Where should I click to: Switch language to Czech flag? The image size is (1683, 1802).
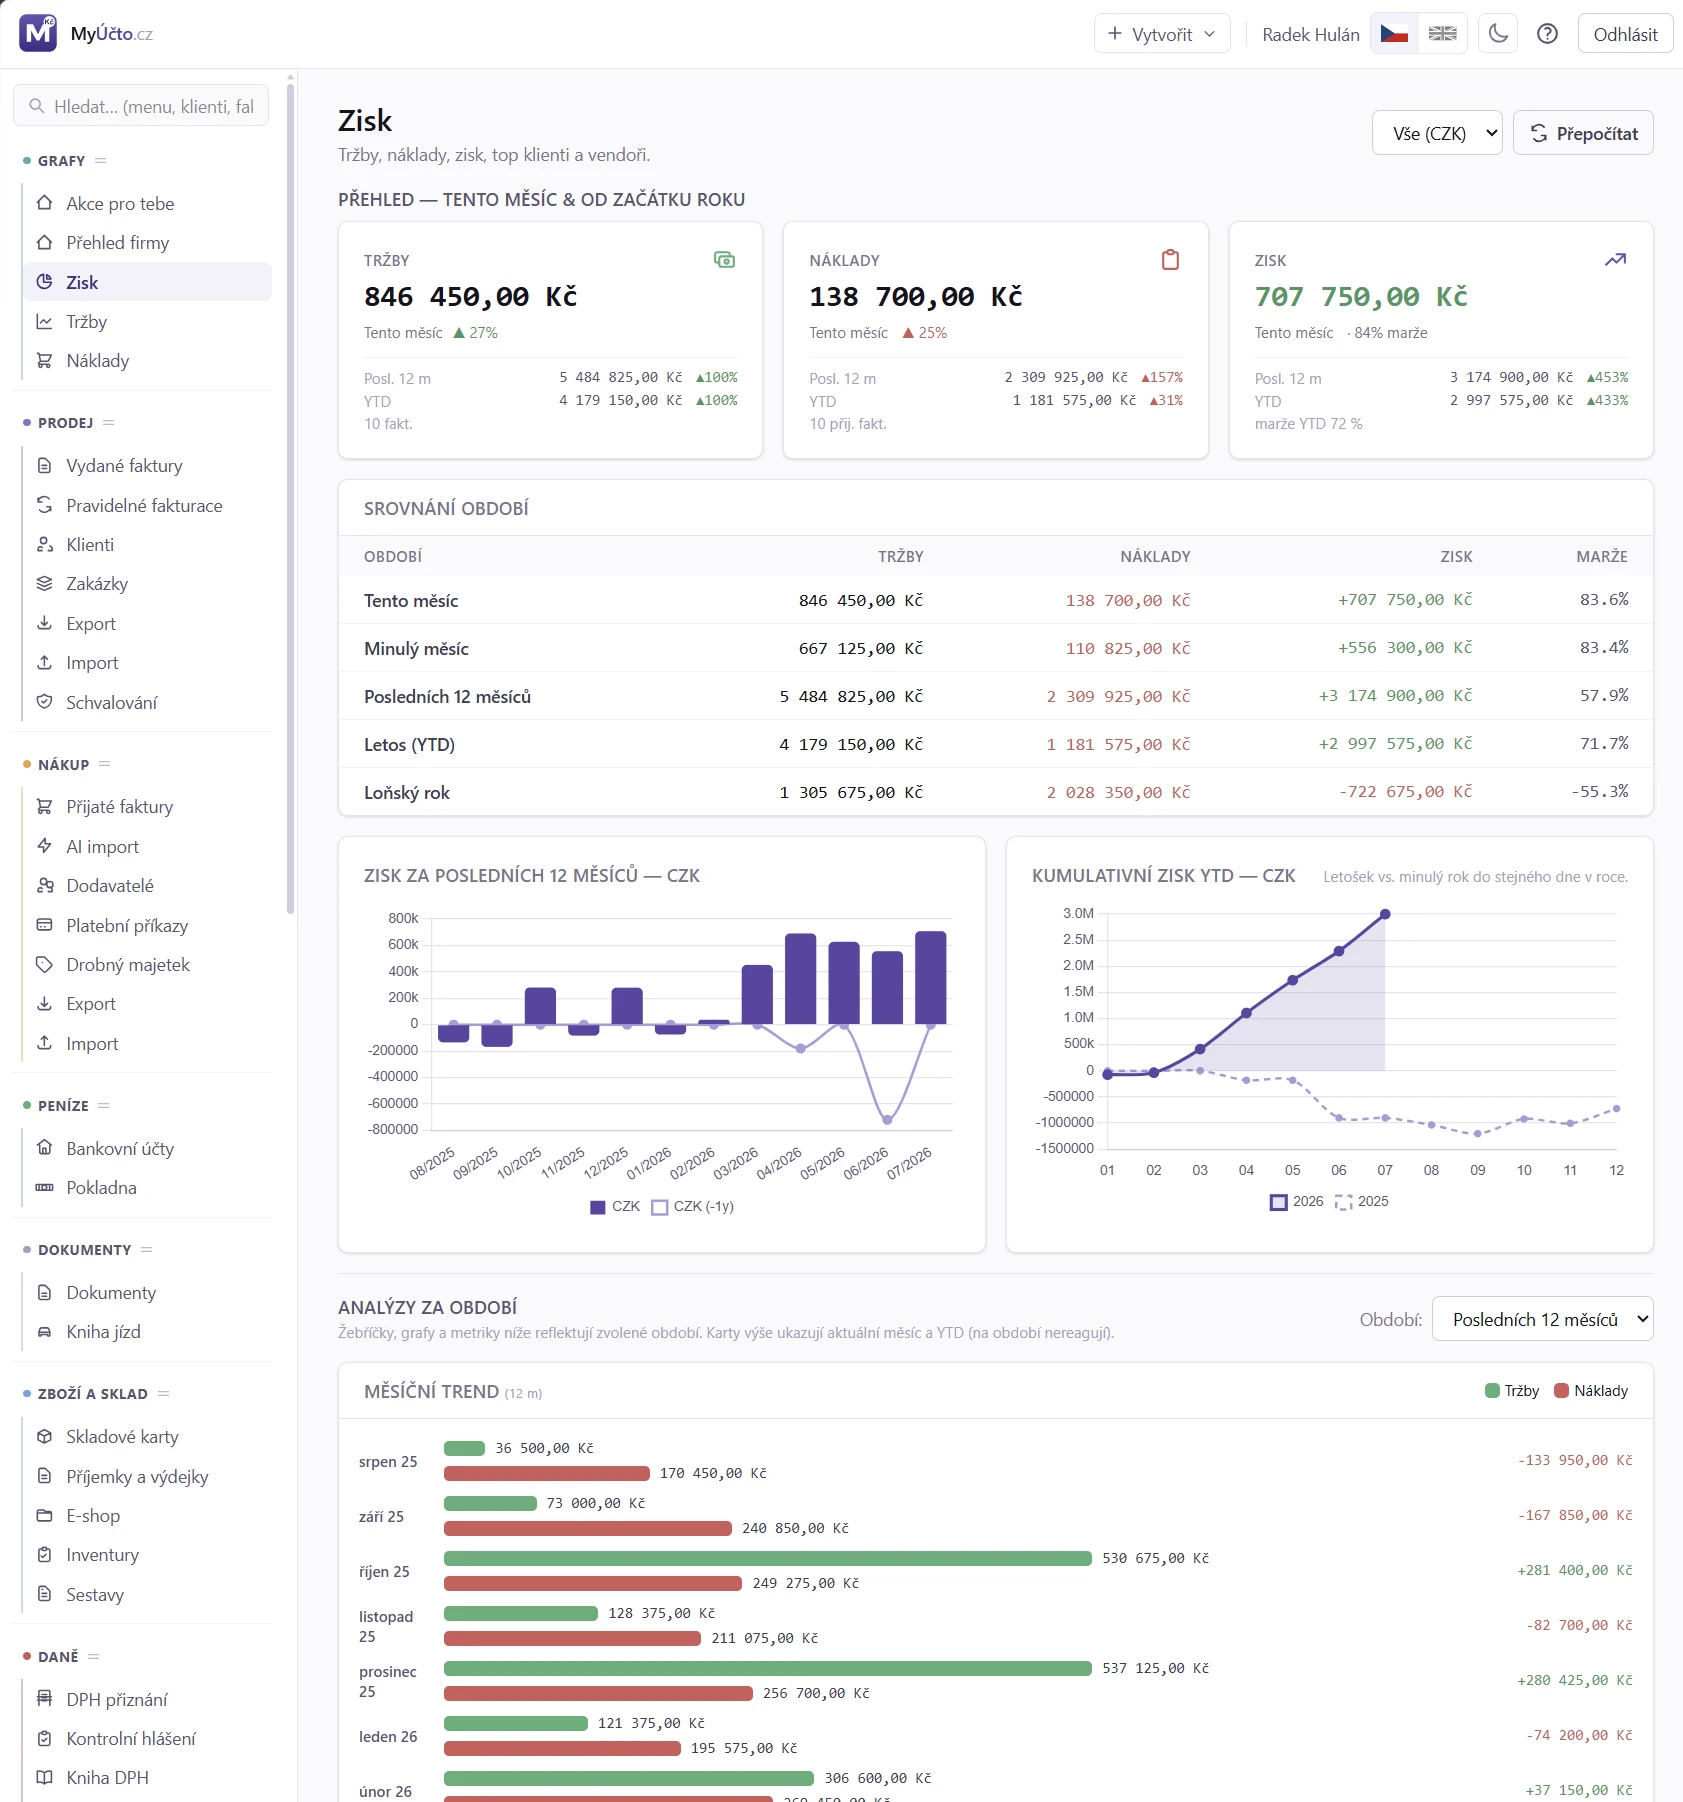(1394, 34)
